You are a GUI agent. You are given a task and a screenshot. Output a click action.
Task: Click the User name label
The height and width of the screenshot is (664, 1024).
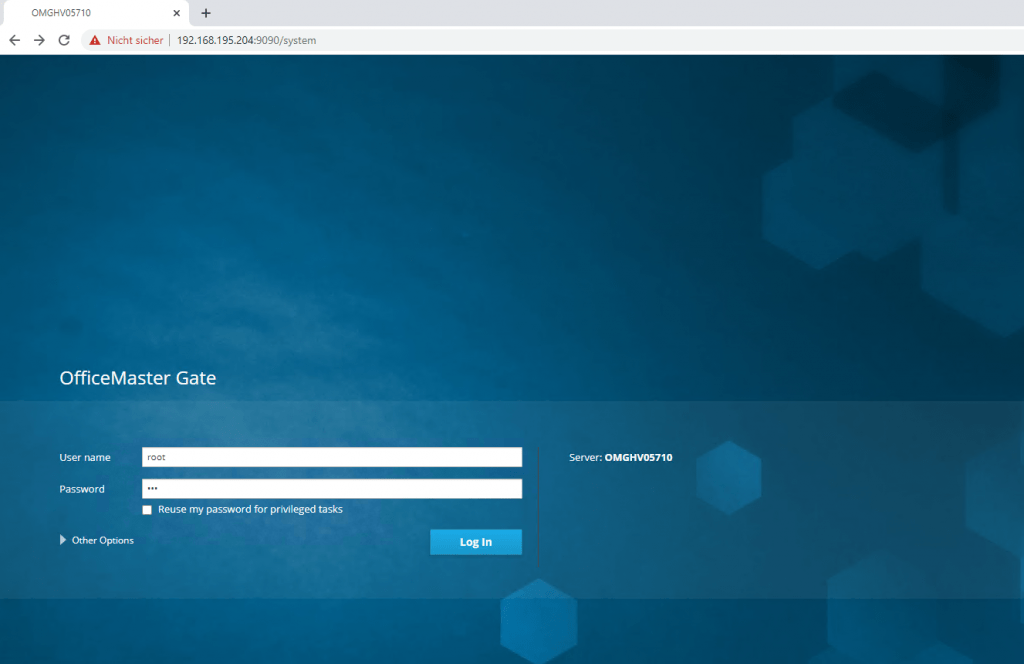(85, 458)
